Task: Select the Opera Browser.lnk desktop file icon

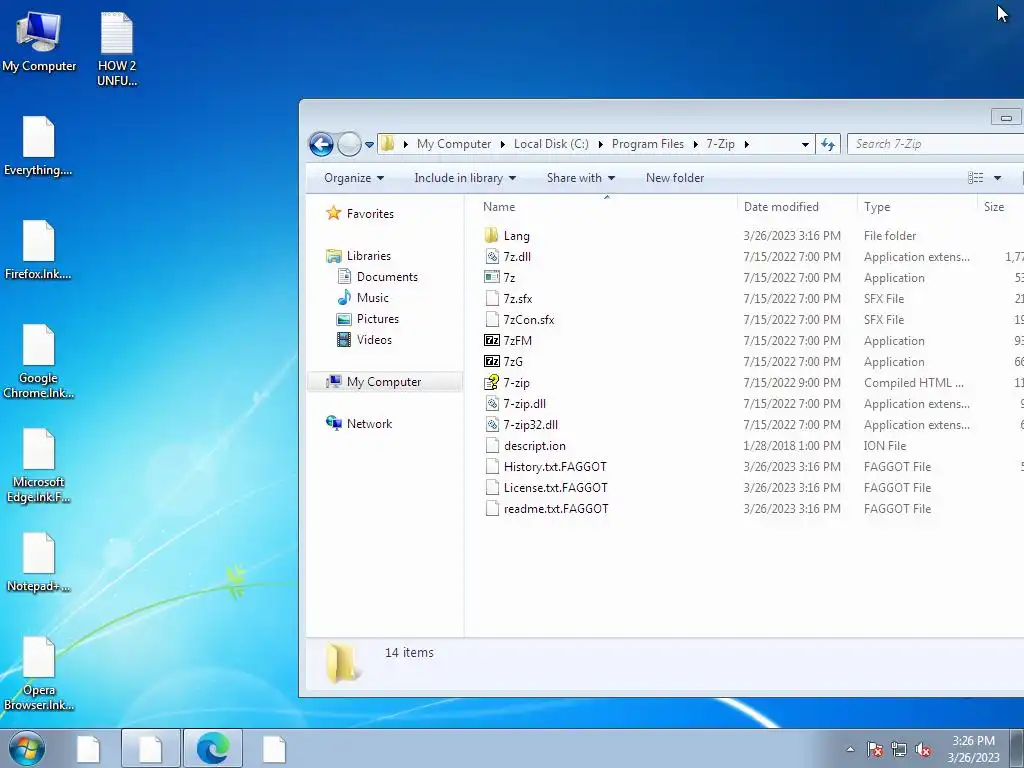Action: pos(38,674)
